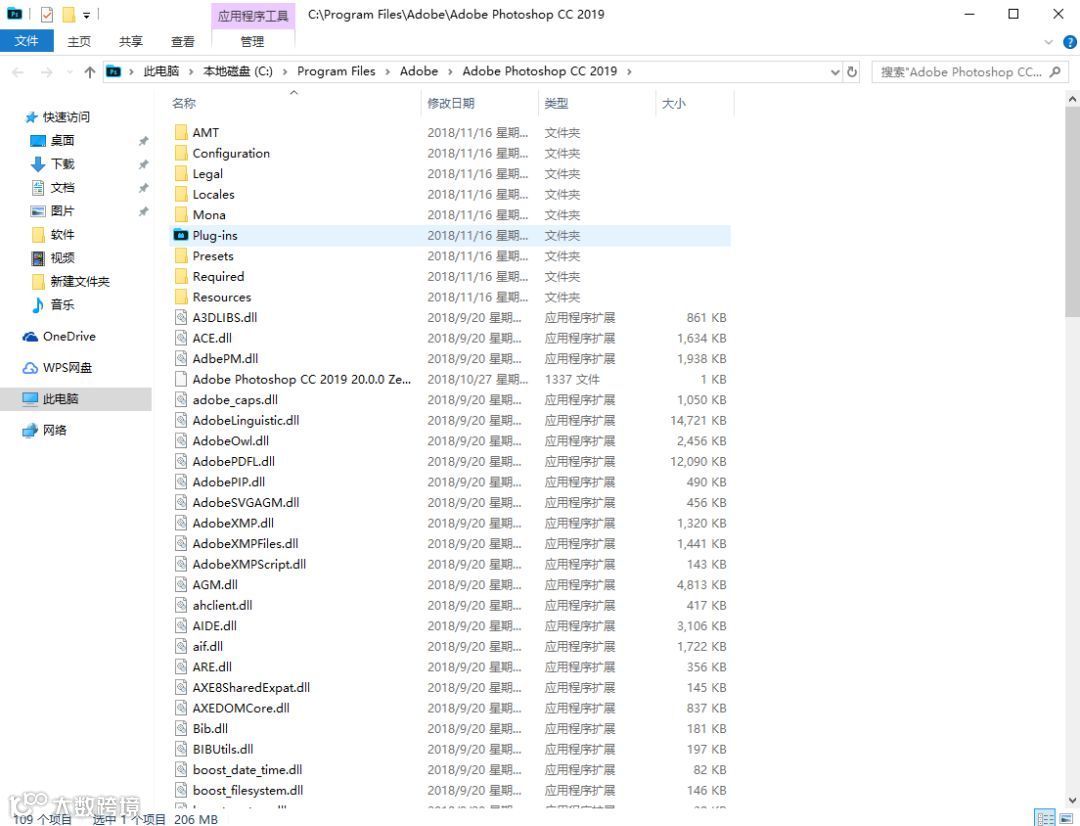
Task: Click the scrollbar down arrow
Action: (1072, 800)
